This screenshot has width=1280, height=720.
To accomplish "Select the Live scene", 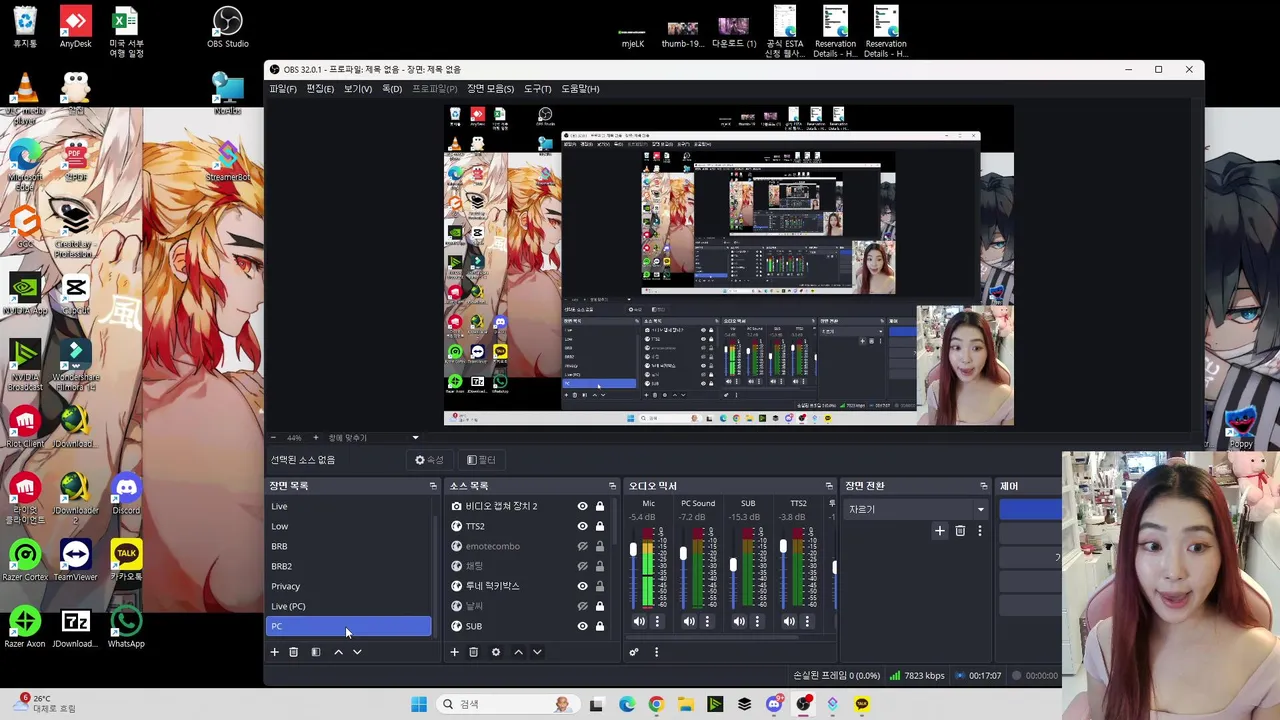I will tap(349, 506).
